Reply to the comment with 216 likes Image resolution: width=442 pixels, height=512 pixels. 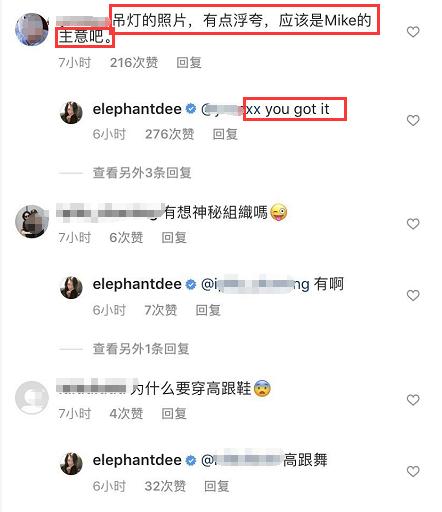click(x=189, y=62)
